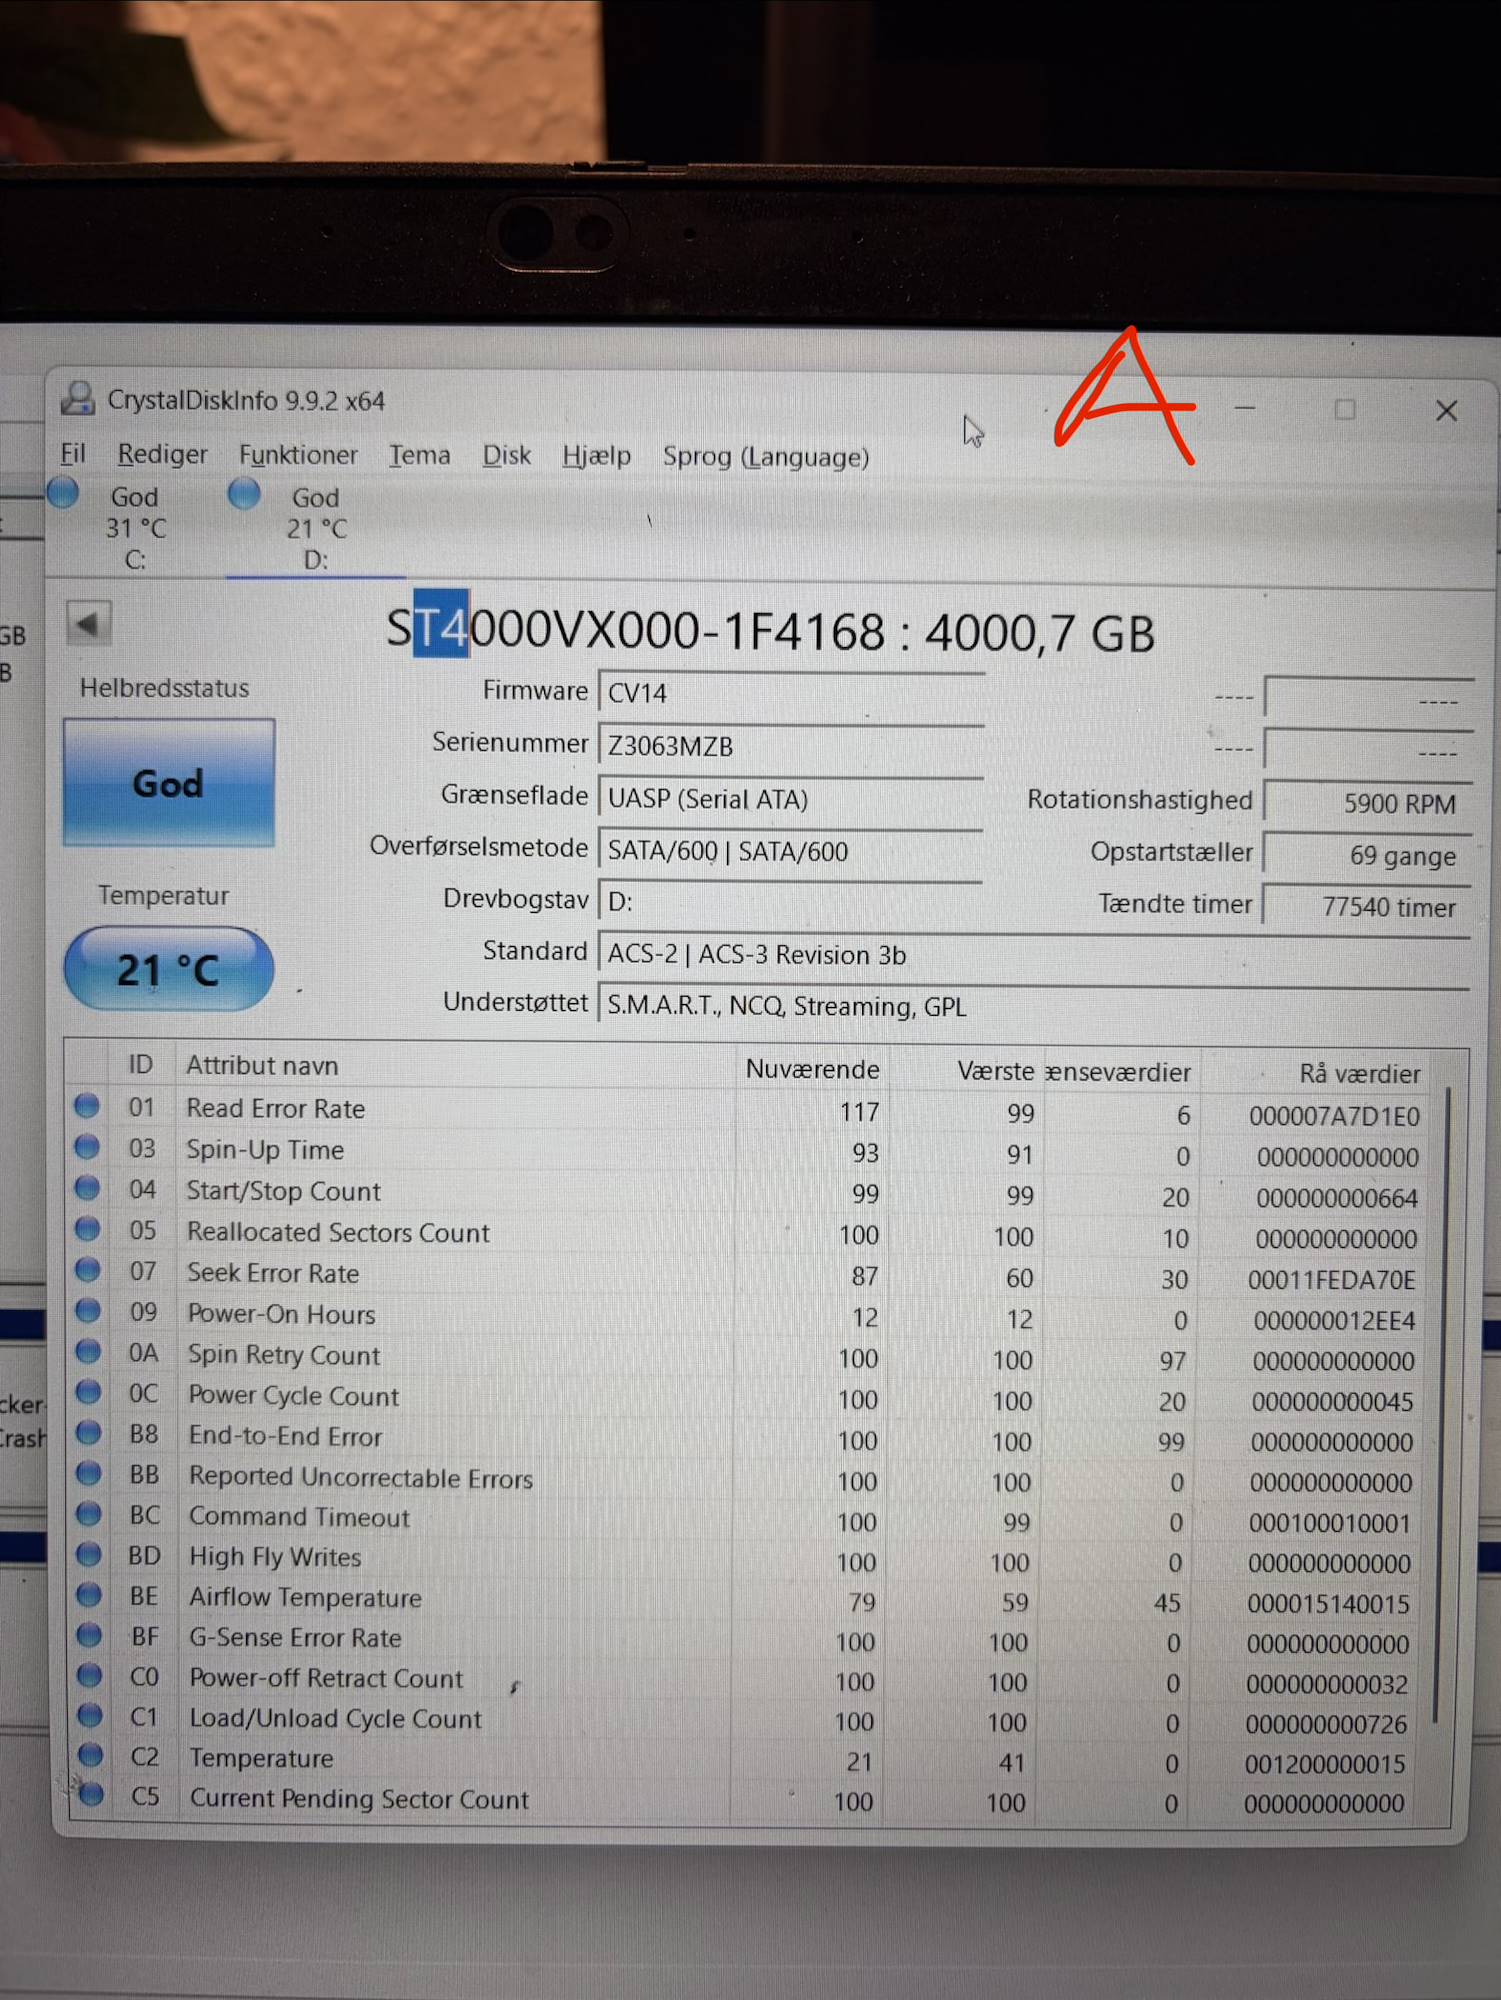1501x2000 pixels.
Task: Click the status icon for Load/Unload Cycle Count
Action: pos(91,1715)
